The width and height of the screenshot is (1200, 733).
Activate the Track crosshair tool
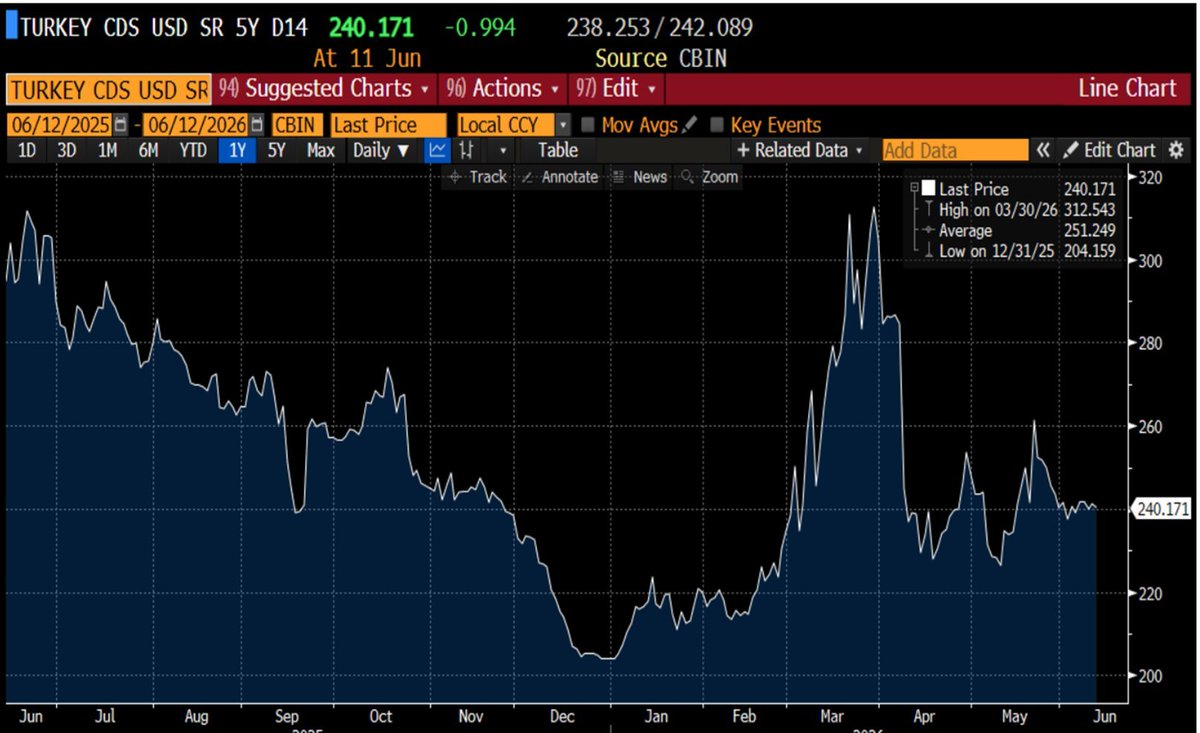click(478, 177)
